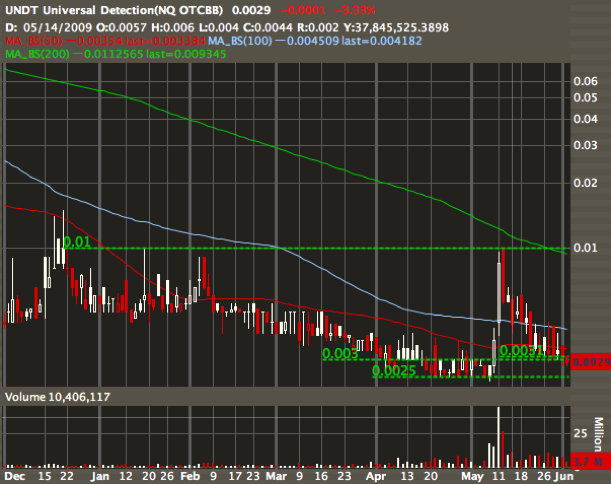Click the Mar date axis label

point(276,476)
